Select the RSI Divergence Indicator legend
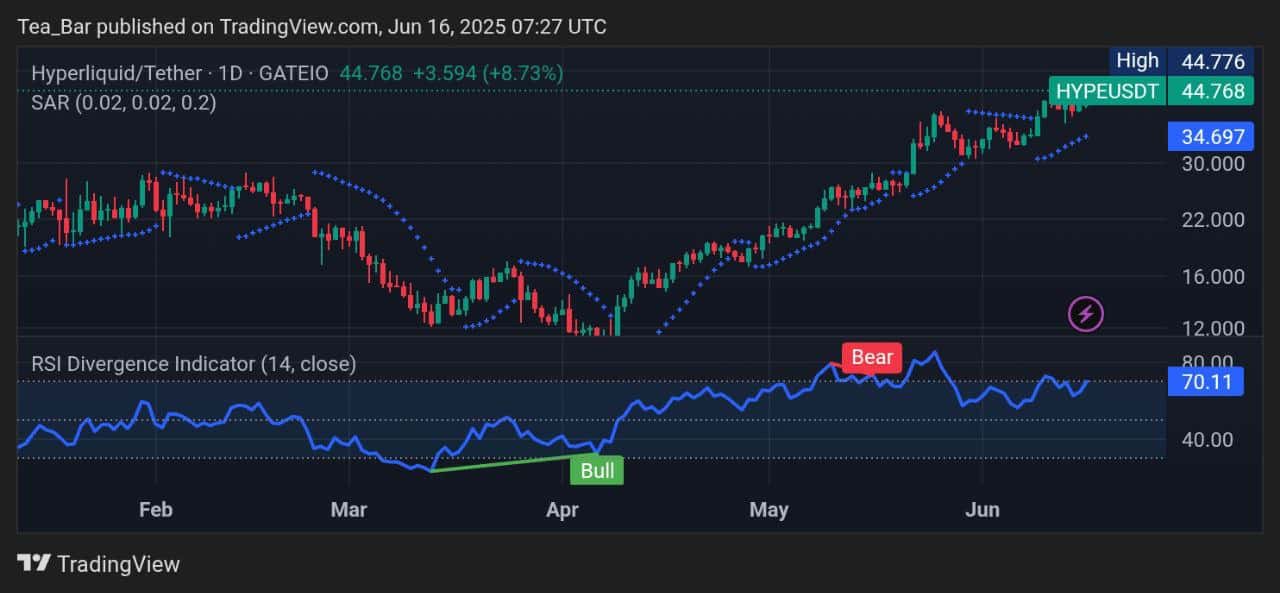The width and height of the screenshot is (1280, 593). point(194,364)
